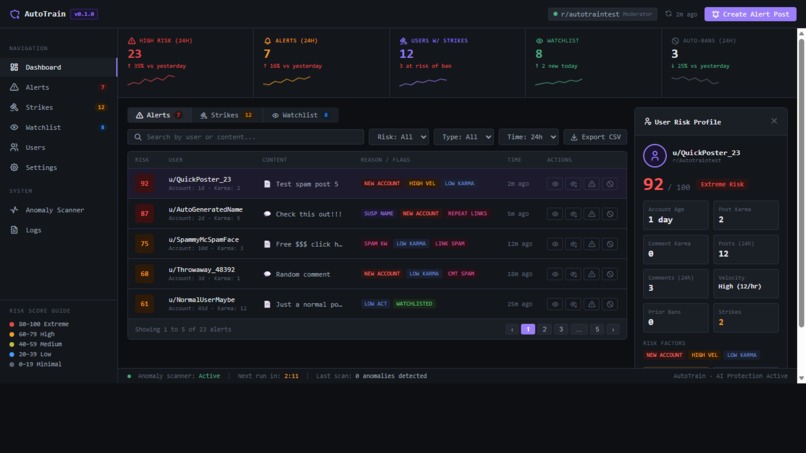
Task: Click the 'WATCHLISTED' flag tag
Action: click(414, 304)
